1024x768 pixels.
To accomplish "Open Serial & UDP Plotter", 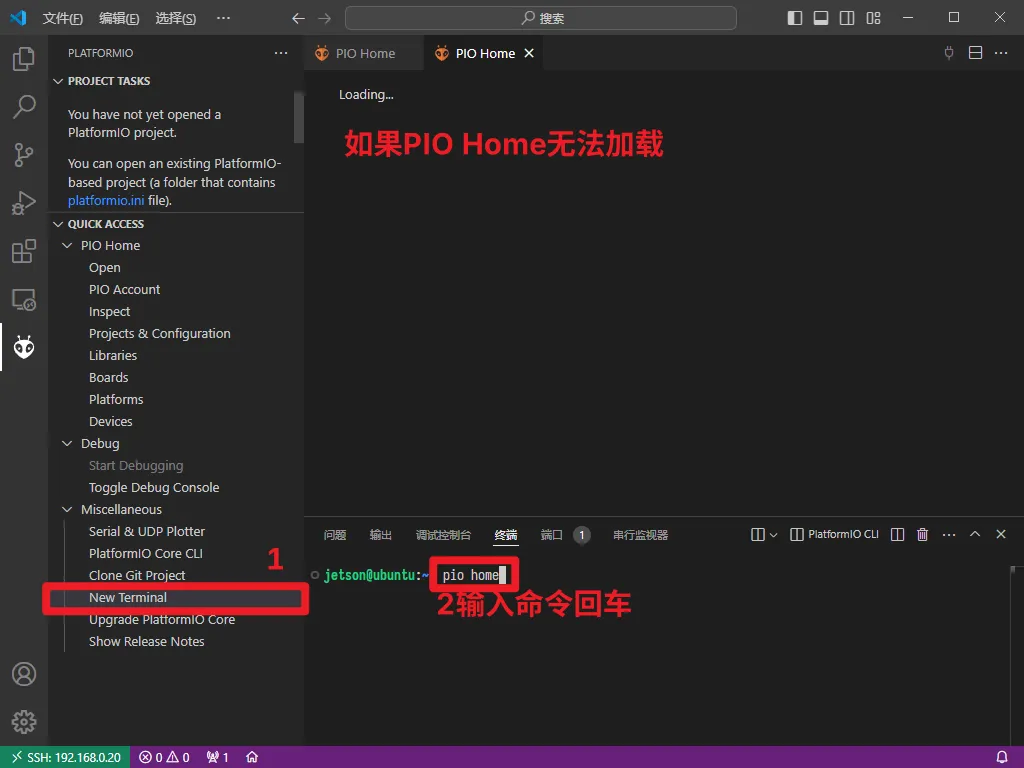I will coord(146,532).
